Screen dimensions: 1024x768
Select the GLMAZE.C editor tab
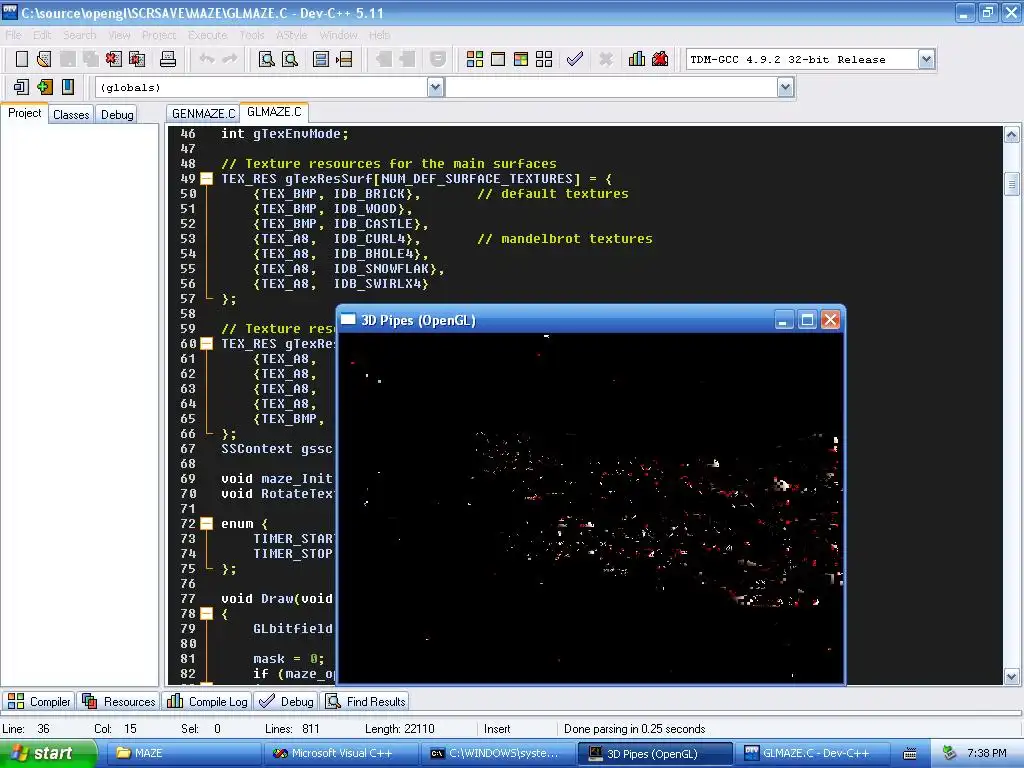pos(274,112)
